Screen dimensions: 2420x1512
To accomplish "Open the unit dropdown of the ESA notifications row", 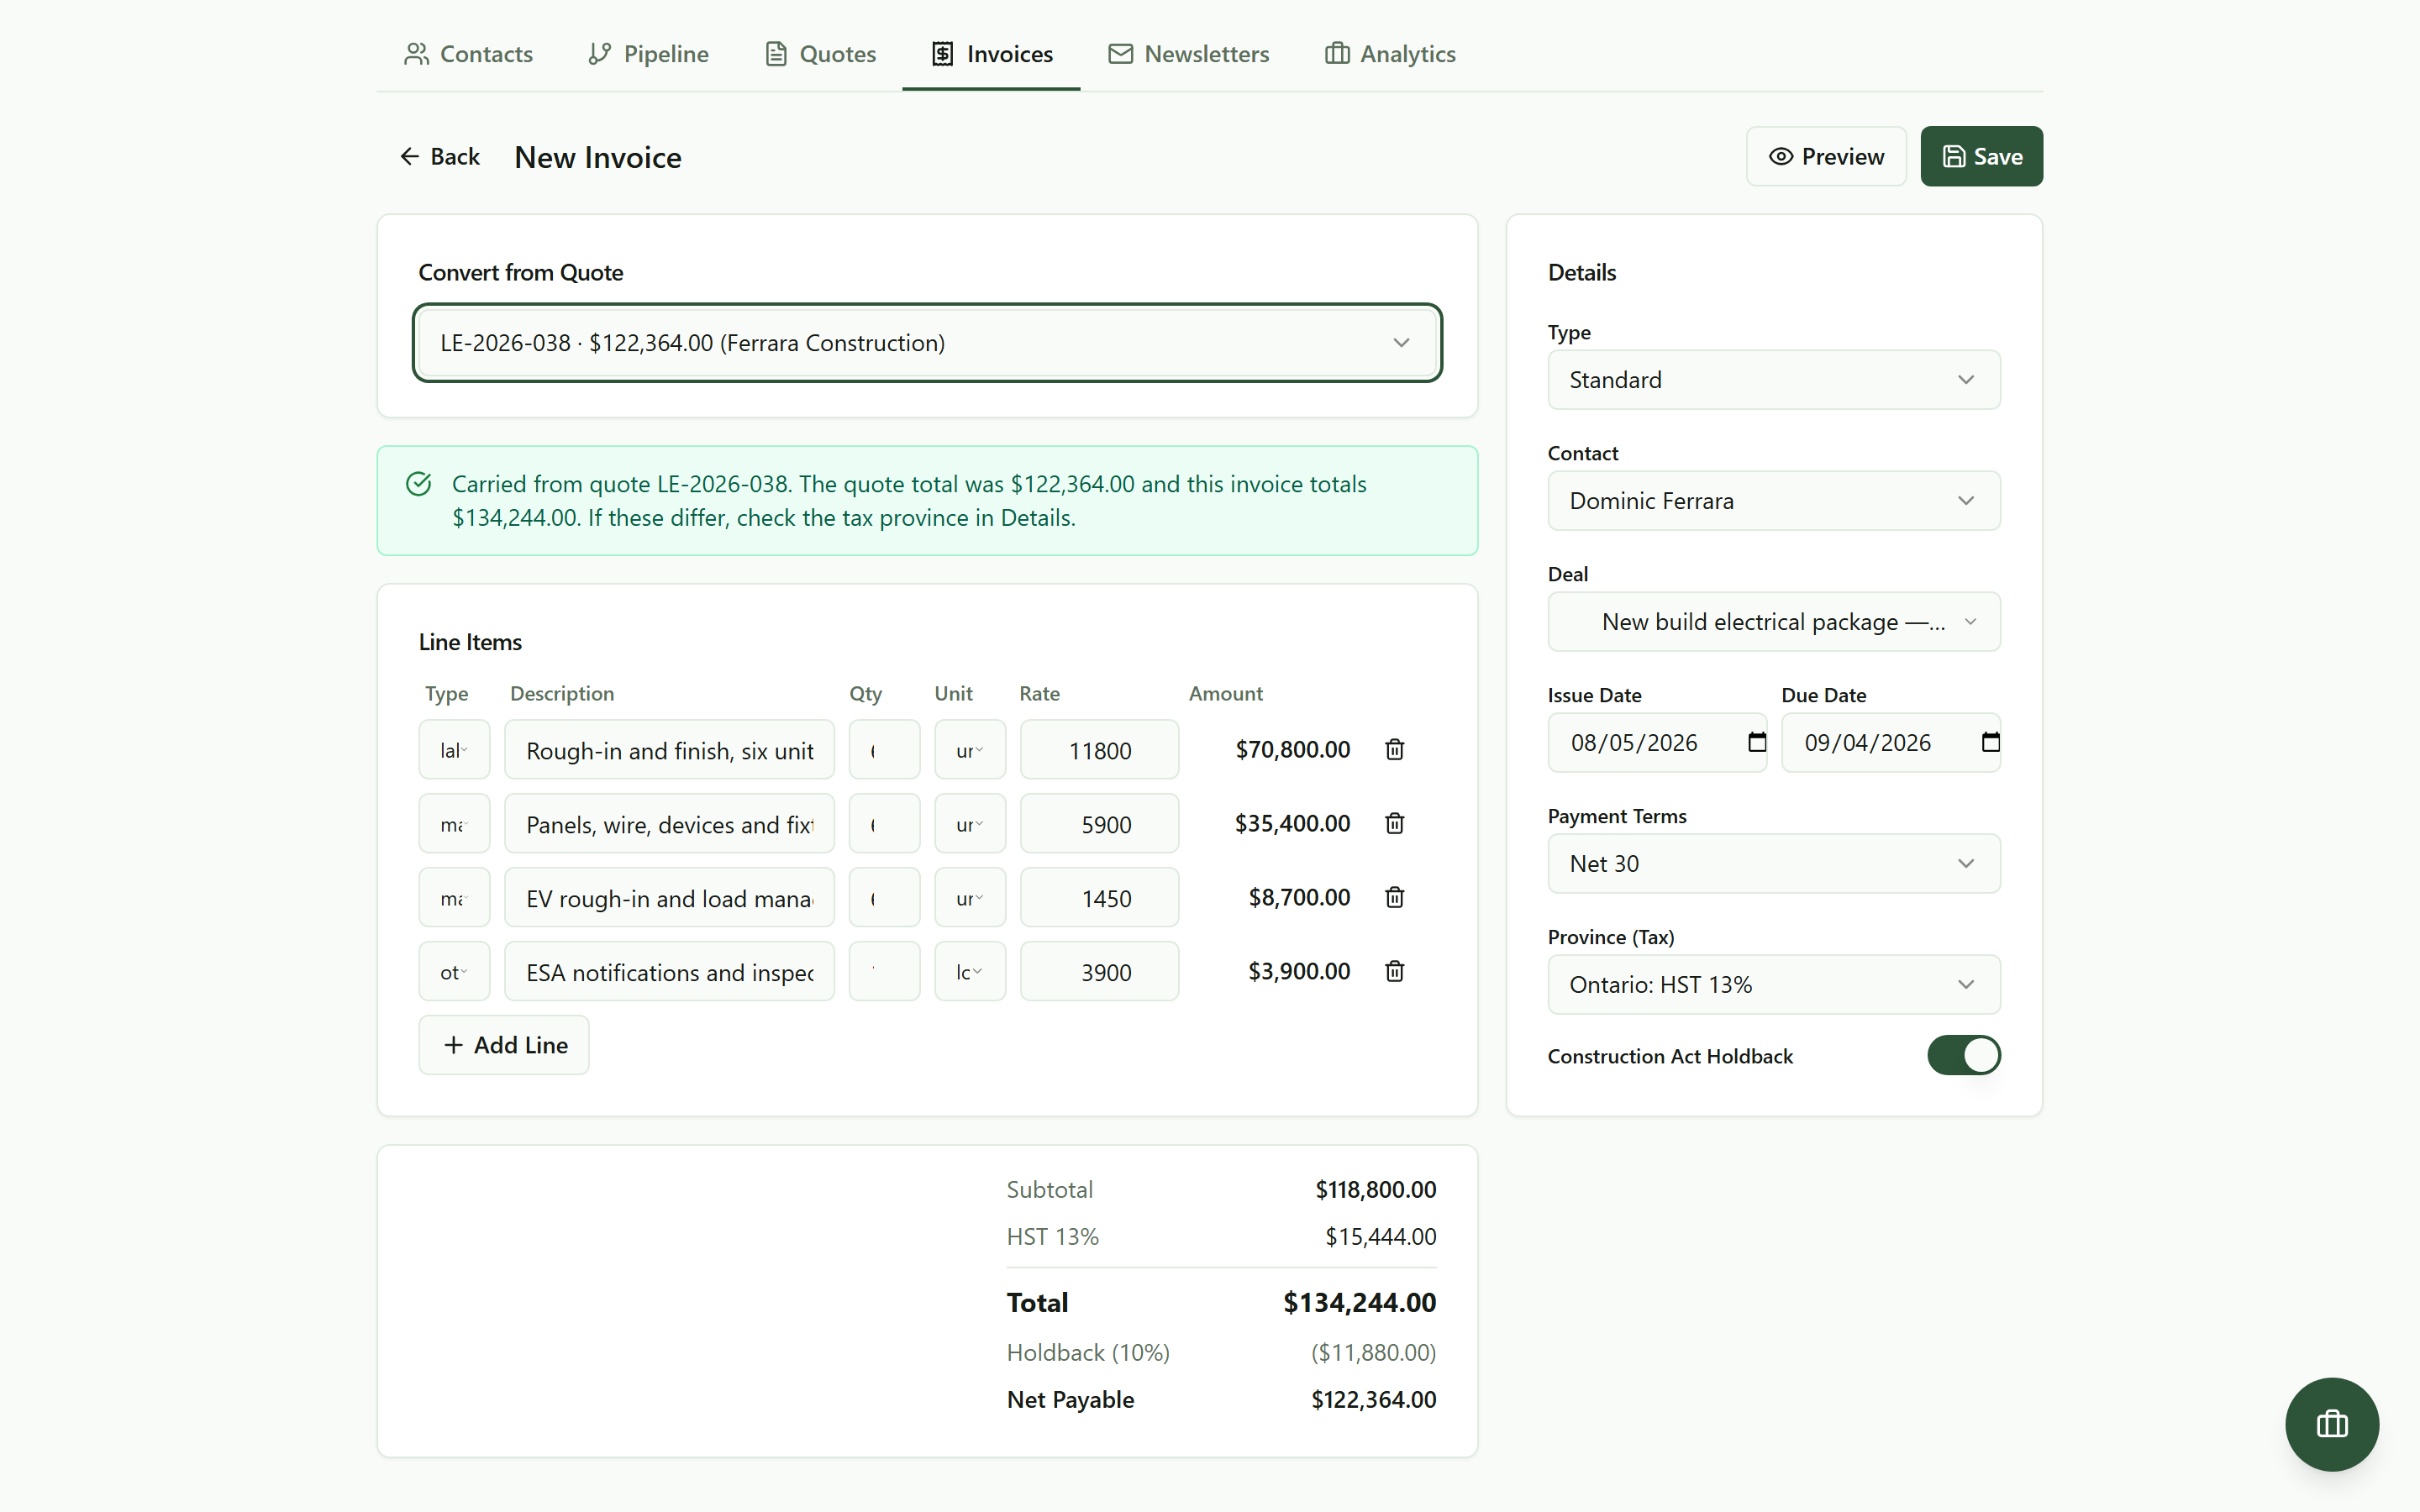I will [x=969, y=972].
